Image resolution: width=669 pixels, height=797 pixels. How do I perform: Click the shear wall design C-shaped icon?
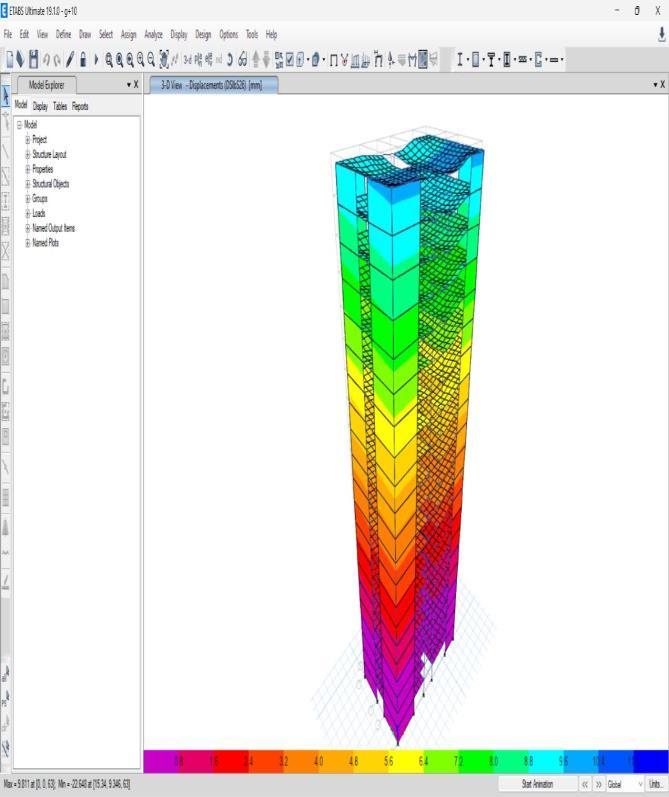(x=538, y=59)
